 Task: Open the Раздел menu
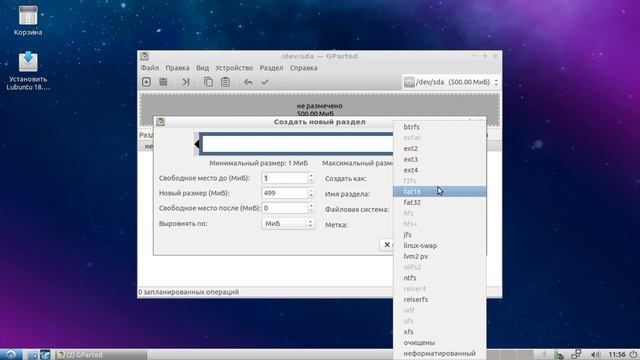pyautogui.click(x=271, y=68)
